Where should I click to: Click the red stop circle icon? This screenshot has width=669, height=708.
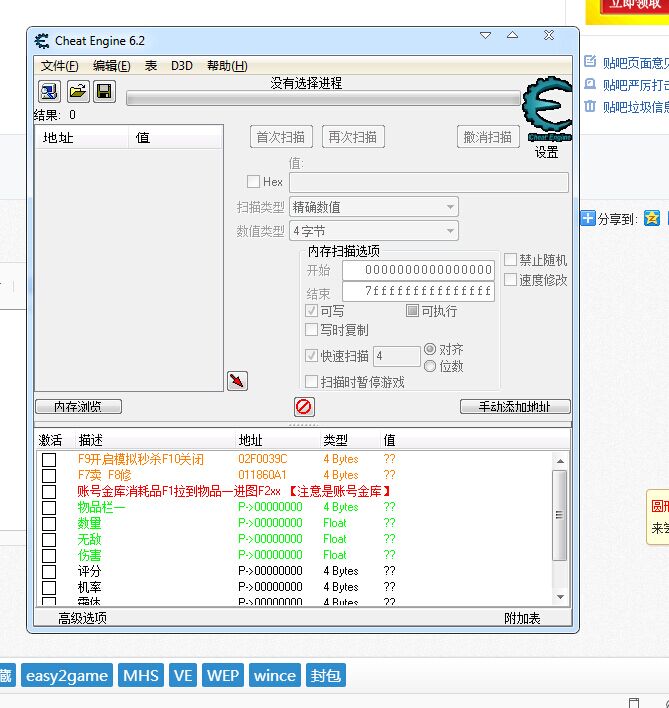coord(304,406)
